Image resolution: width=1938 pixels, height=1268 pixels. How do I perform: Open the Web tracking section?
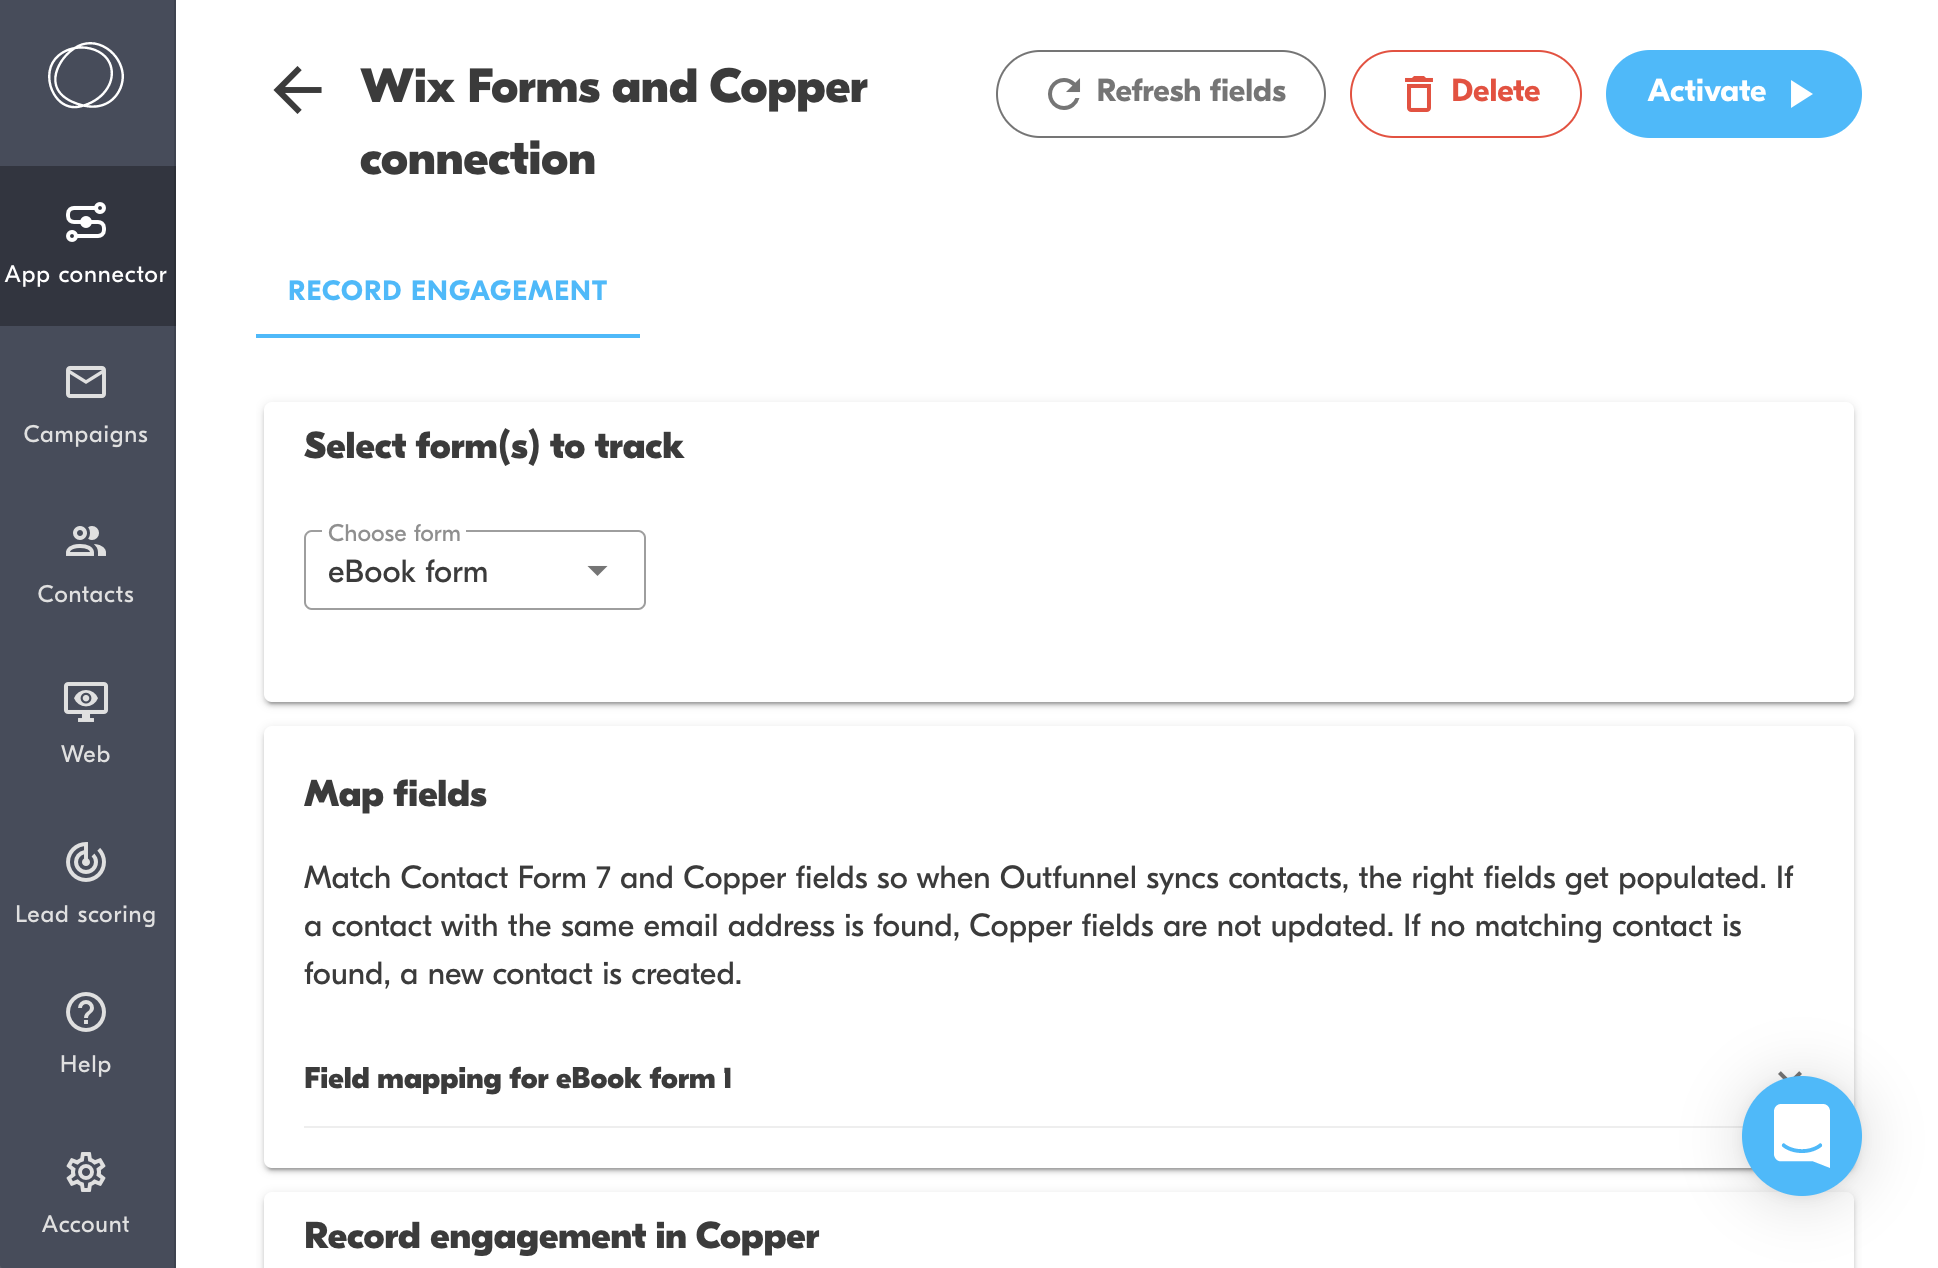tap(86, 725)
